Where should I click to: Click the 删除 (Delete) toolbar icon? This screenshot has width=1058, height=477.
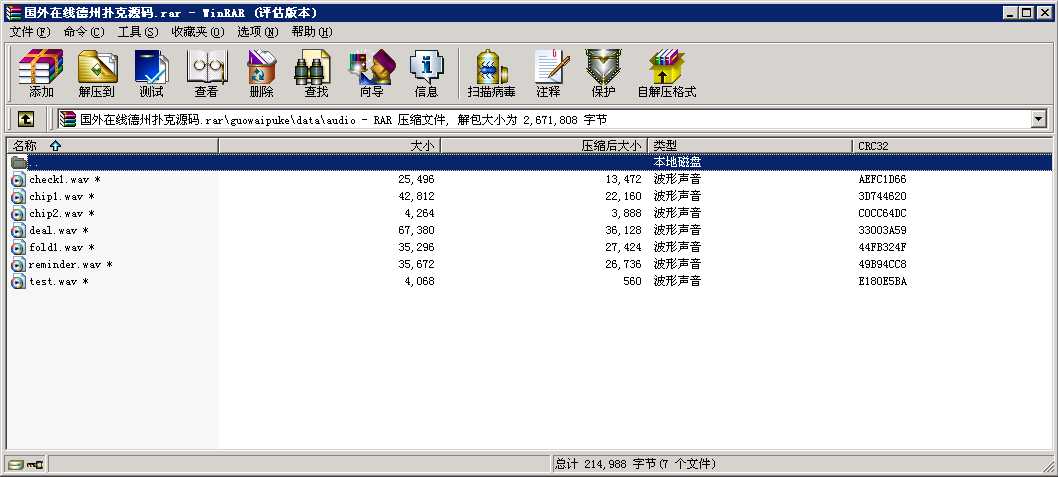pos(261,73)
